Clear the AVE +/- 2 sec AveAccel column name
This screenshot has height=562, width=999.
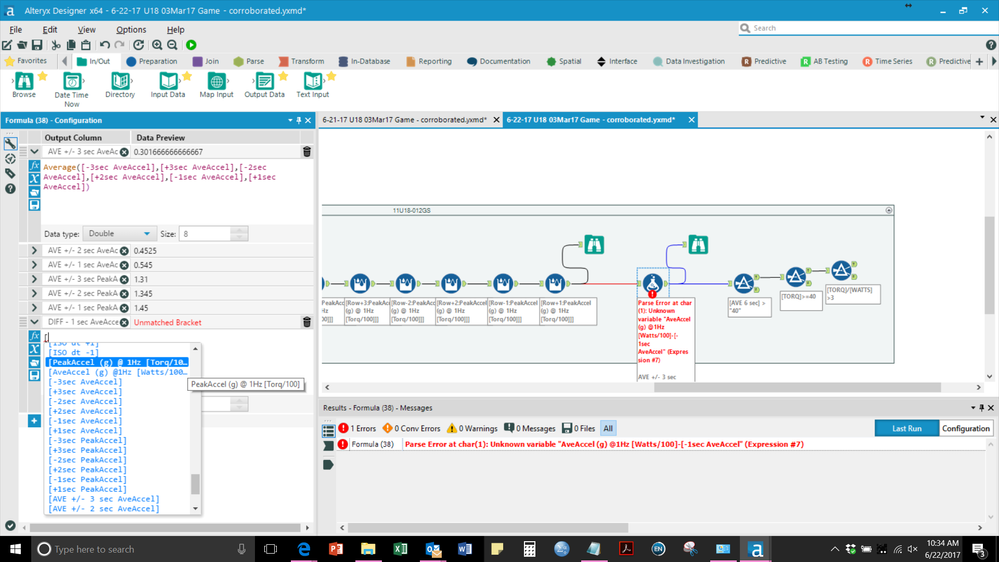click(124, 250)
